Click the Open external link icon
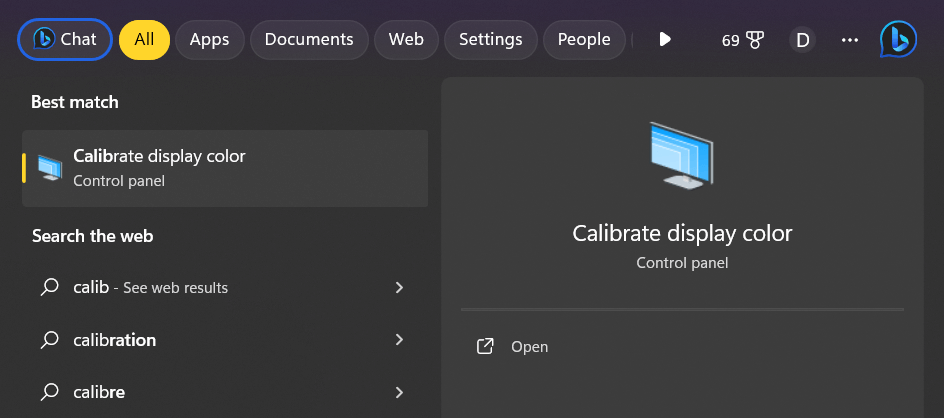944x418 pixels. (x=486, y=347)
